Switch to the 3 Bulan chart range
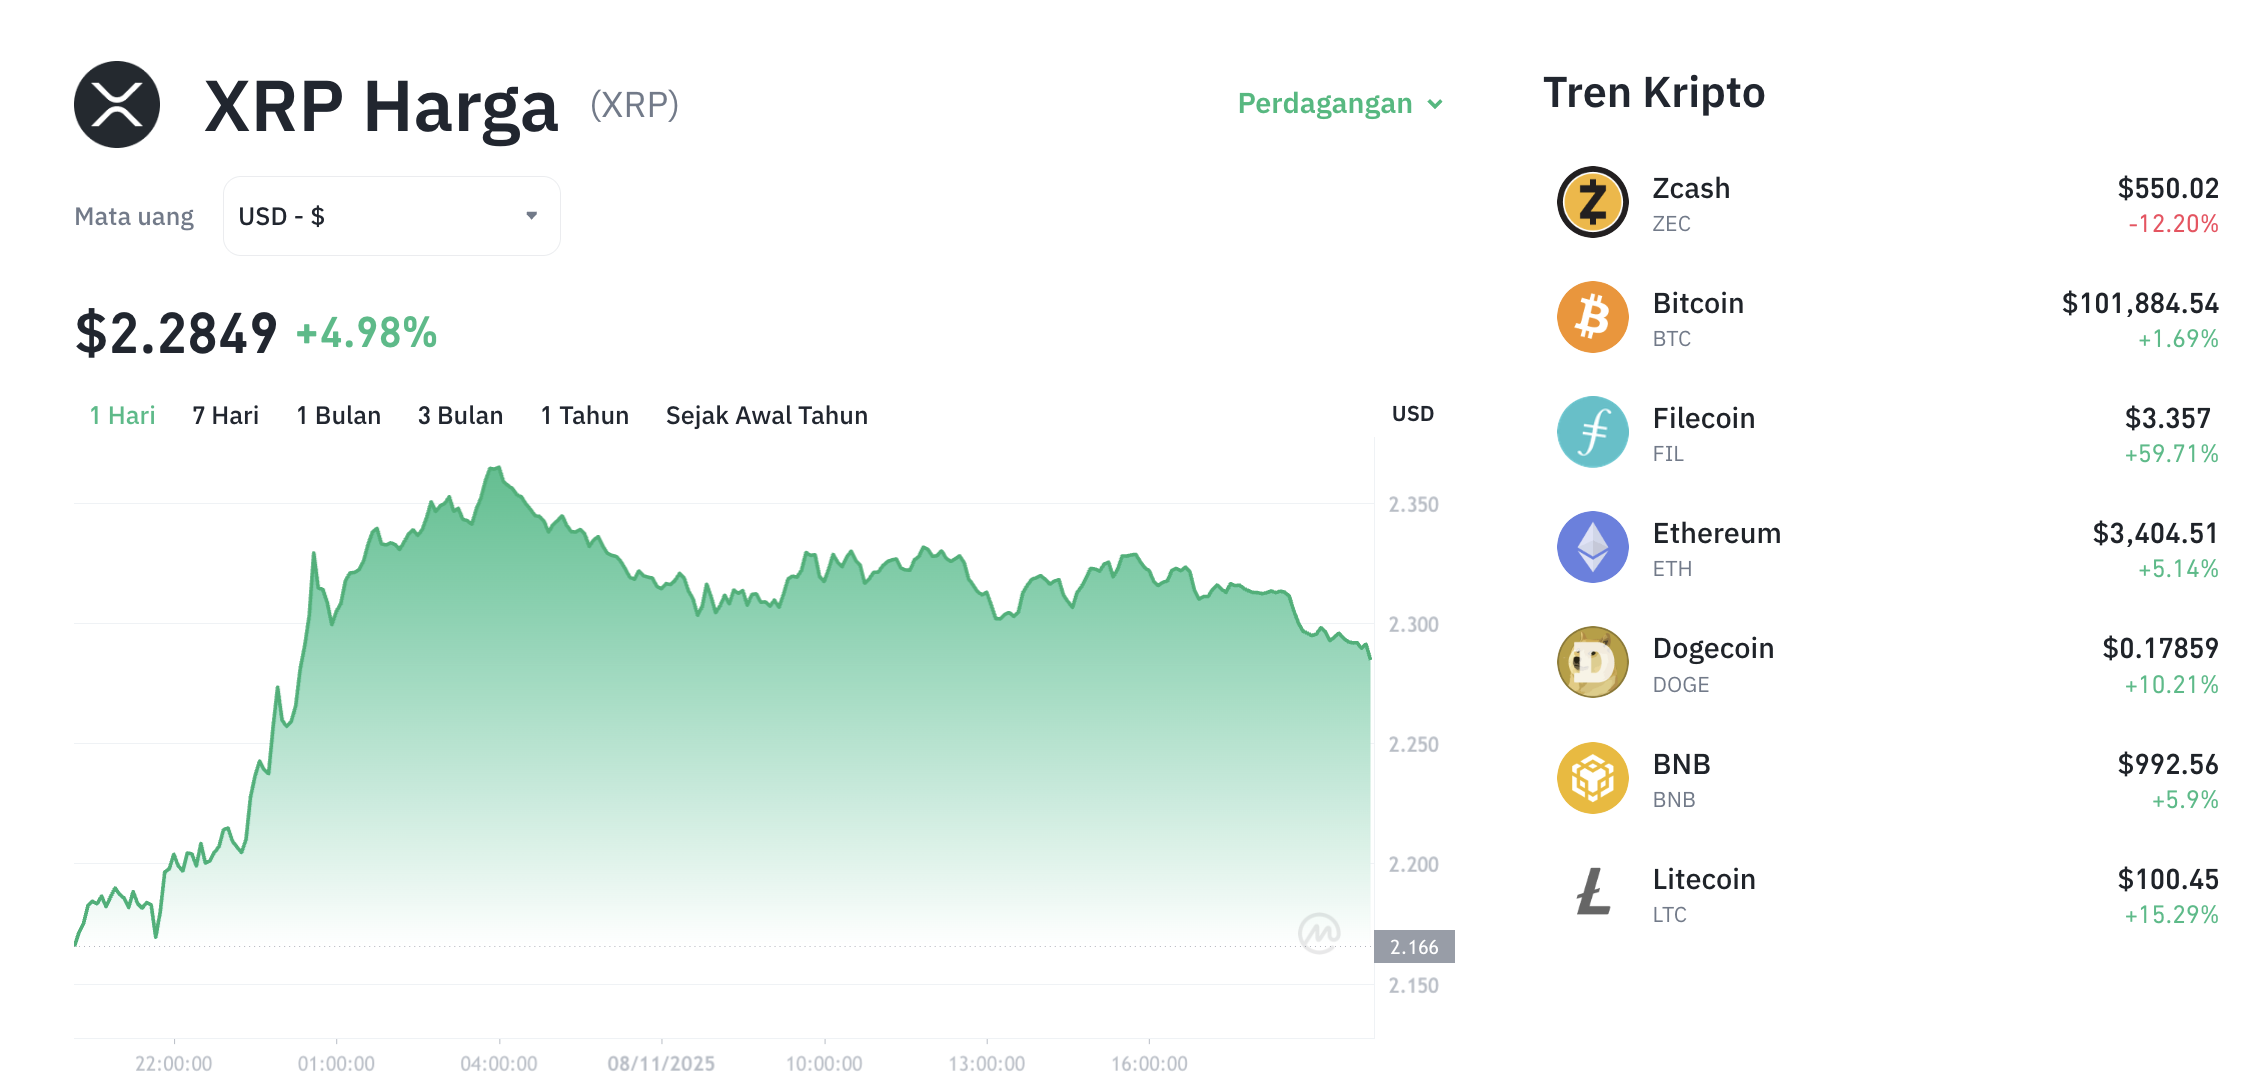2242x1080 pixels. pos(460,415)
